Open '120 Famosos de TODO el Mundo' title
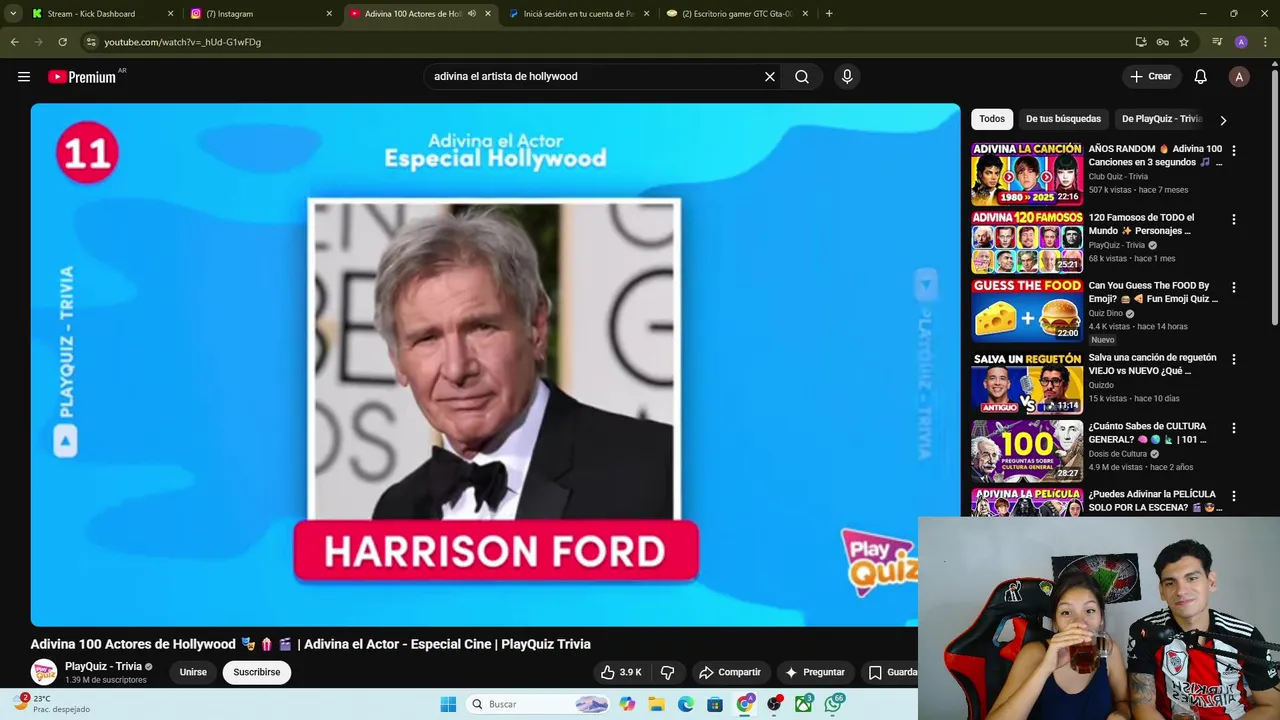The image size is (1280, 720). (1141, 224)
